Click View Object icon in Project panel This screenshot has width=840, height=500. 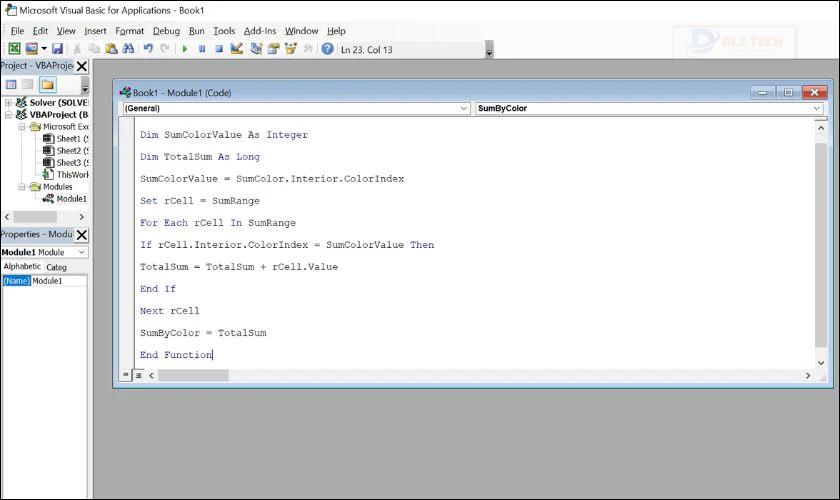(x=28, y=84)
